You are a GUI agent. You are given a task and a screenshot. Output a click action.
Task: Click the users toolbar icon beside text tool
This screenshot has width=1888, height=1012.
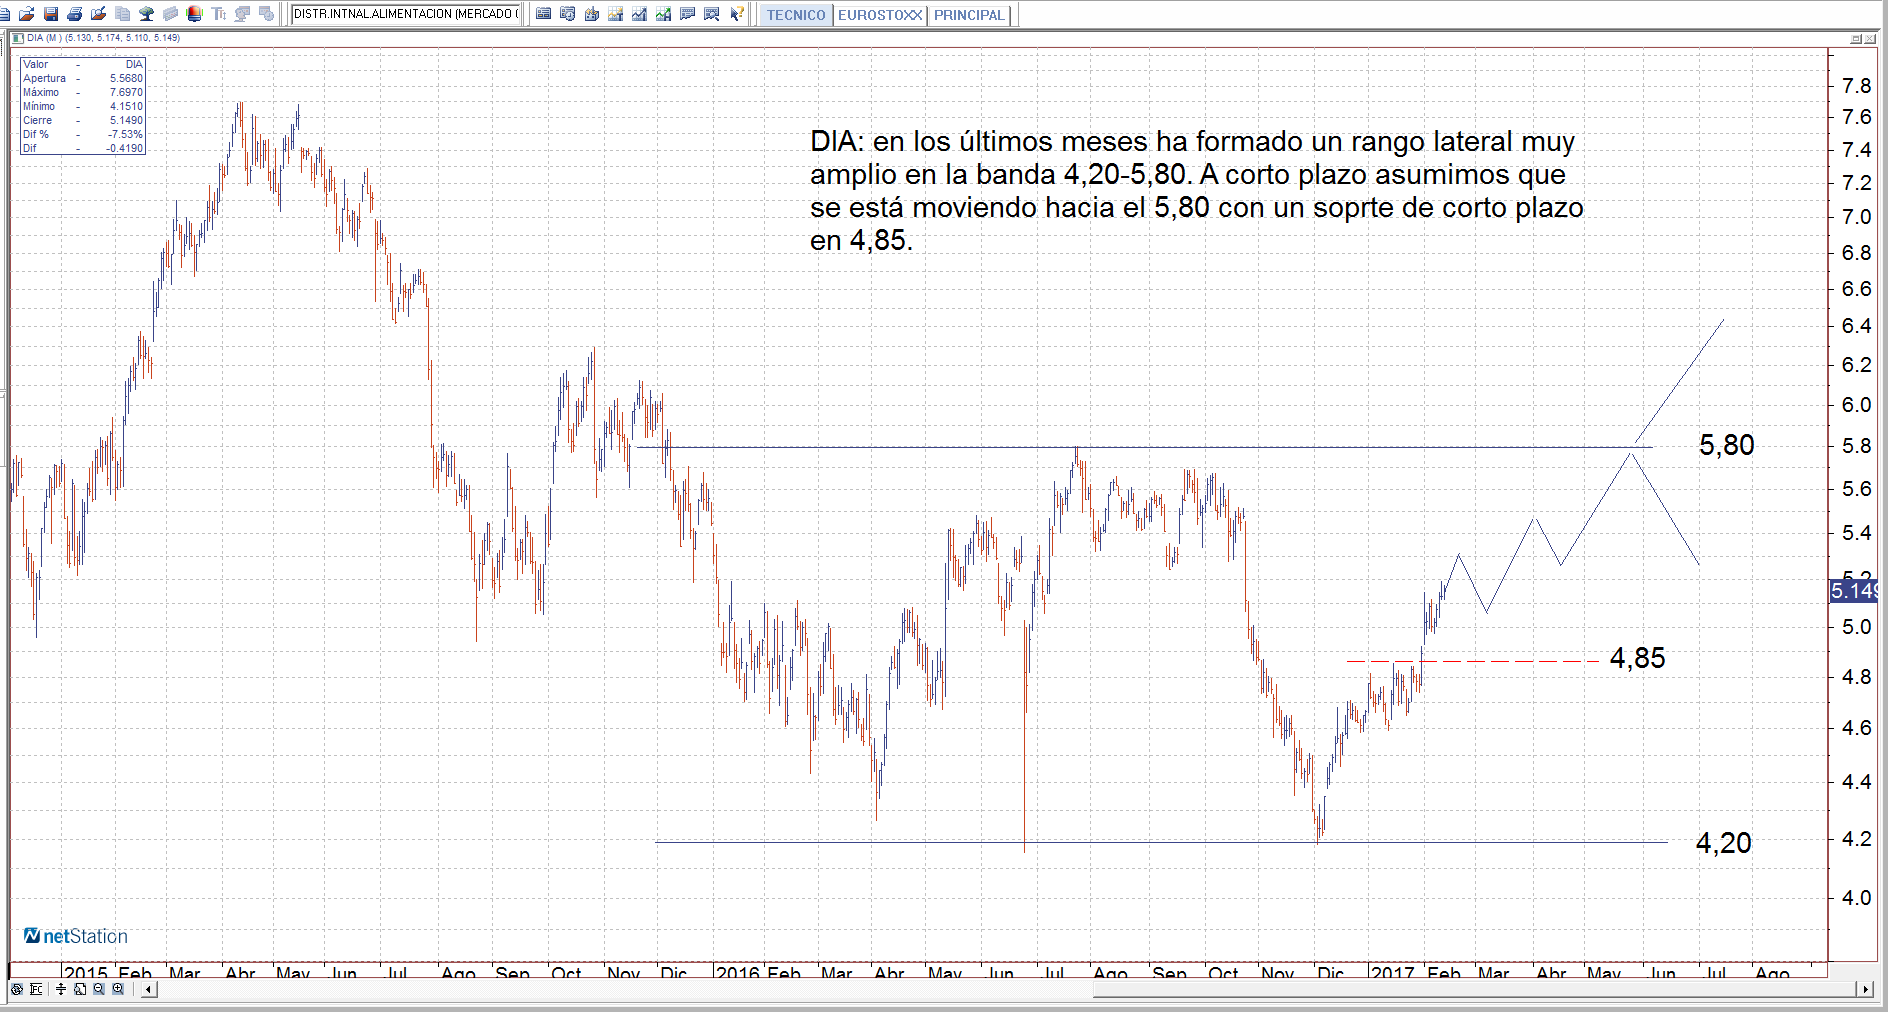(243, 14)
